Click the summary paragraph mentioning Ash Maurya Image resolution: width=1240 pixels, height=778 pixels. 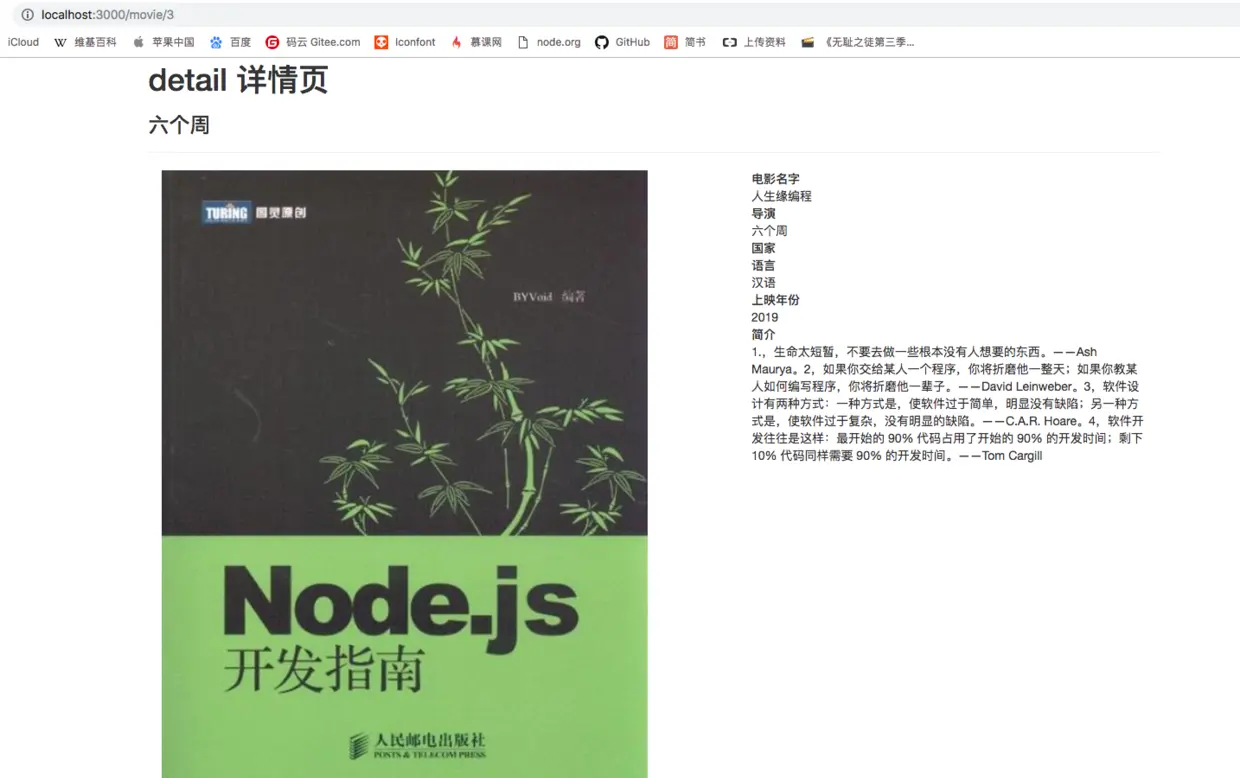(948, 404)
